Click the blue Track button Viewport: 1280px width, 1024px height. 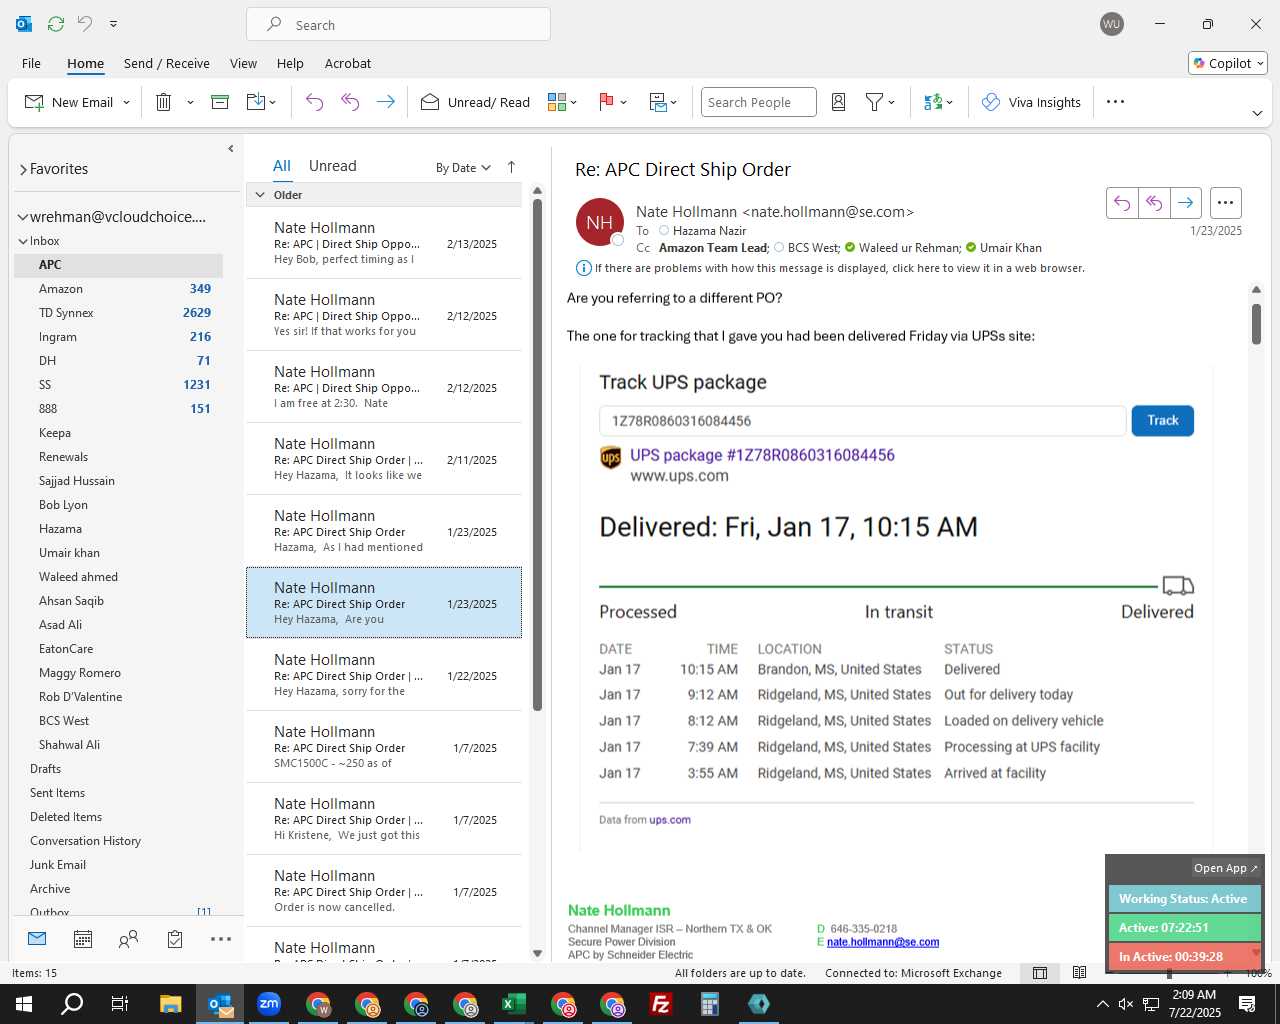coord(1162,420)
